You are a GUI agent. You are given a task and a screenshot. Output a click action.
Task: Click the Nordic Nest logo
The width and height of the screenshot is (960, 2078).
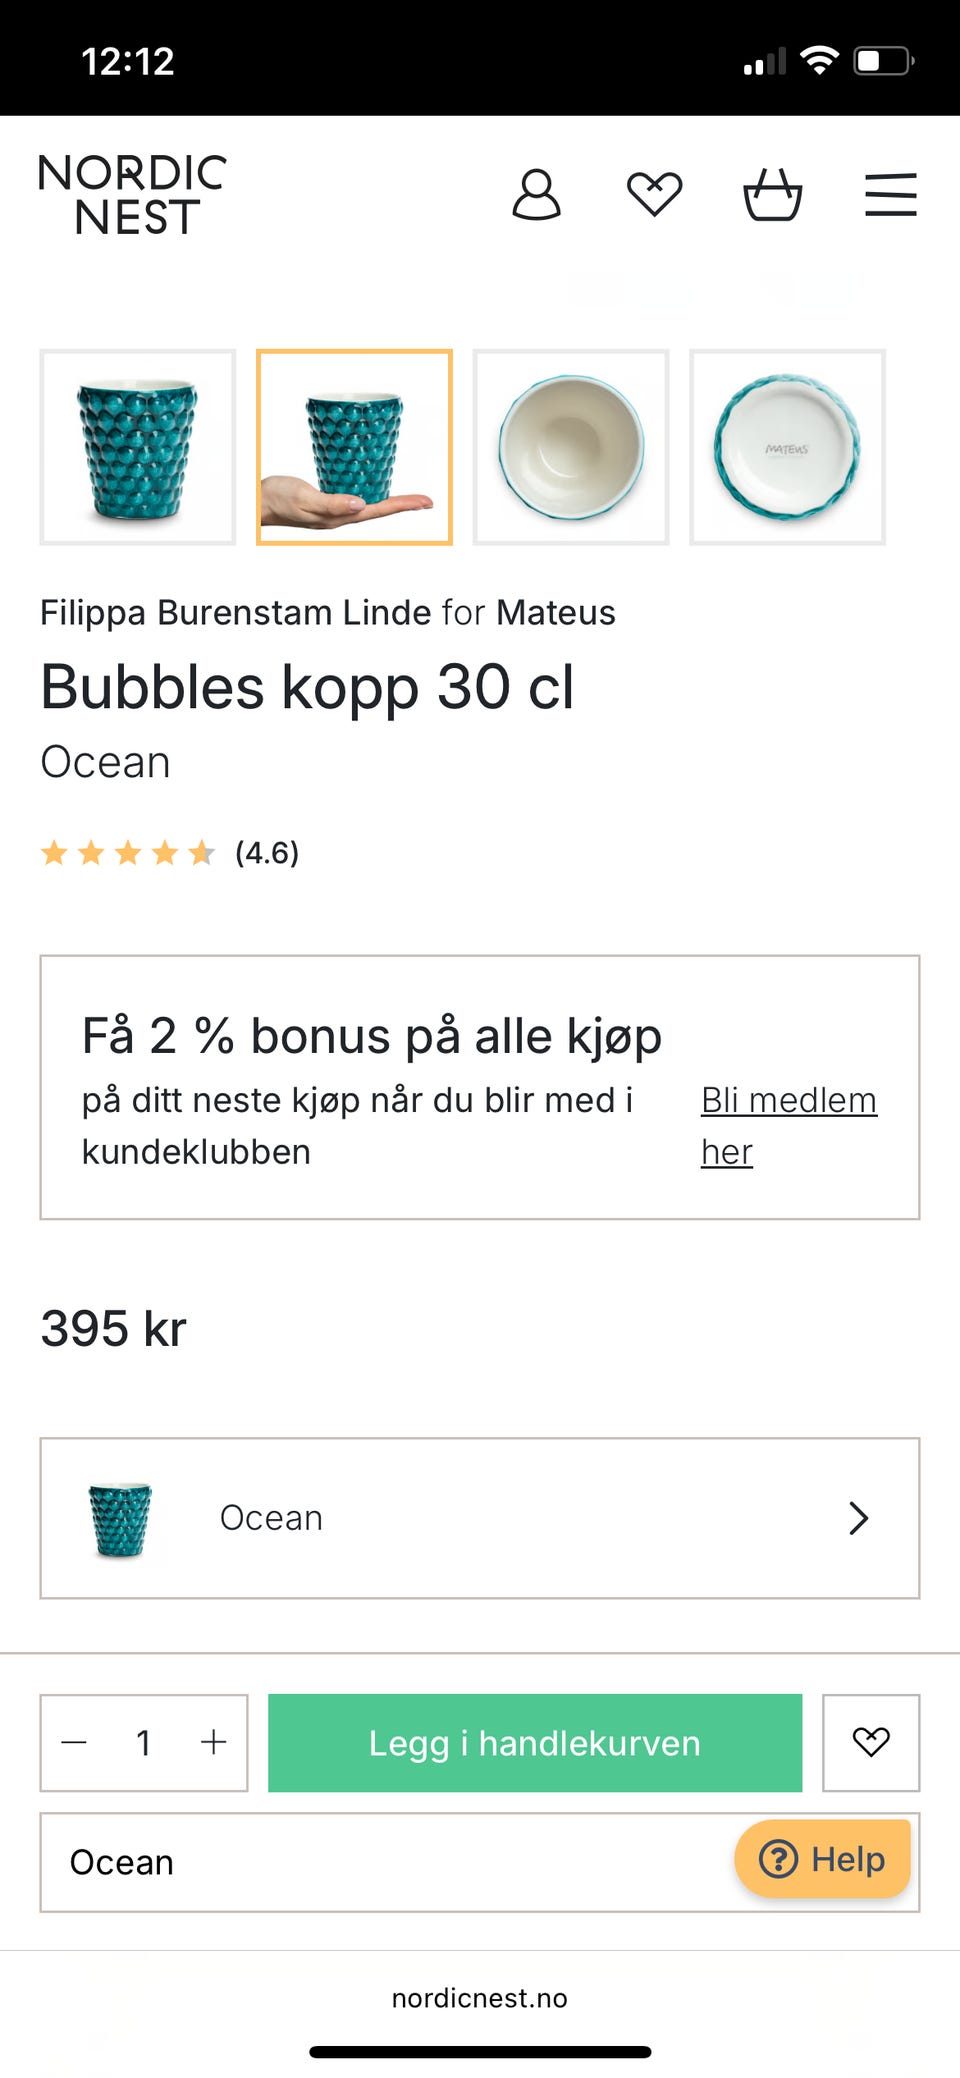click(x=133, y=194)
